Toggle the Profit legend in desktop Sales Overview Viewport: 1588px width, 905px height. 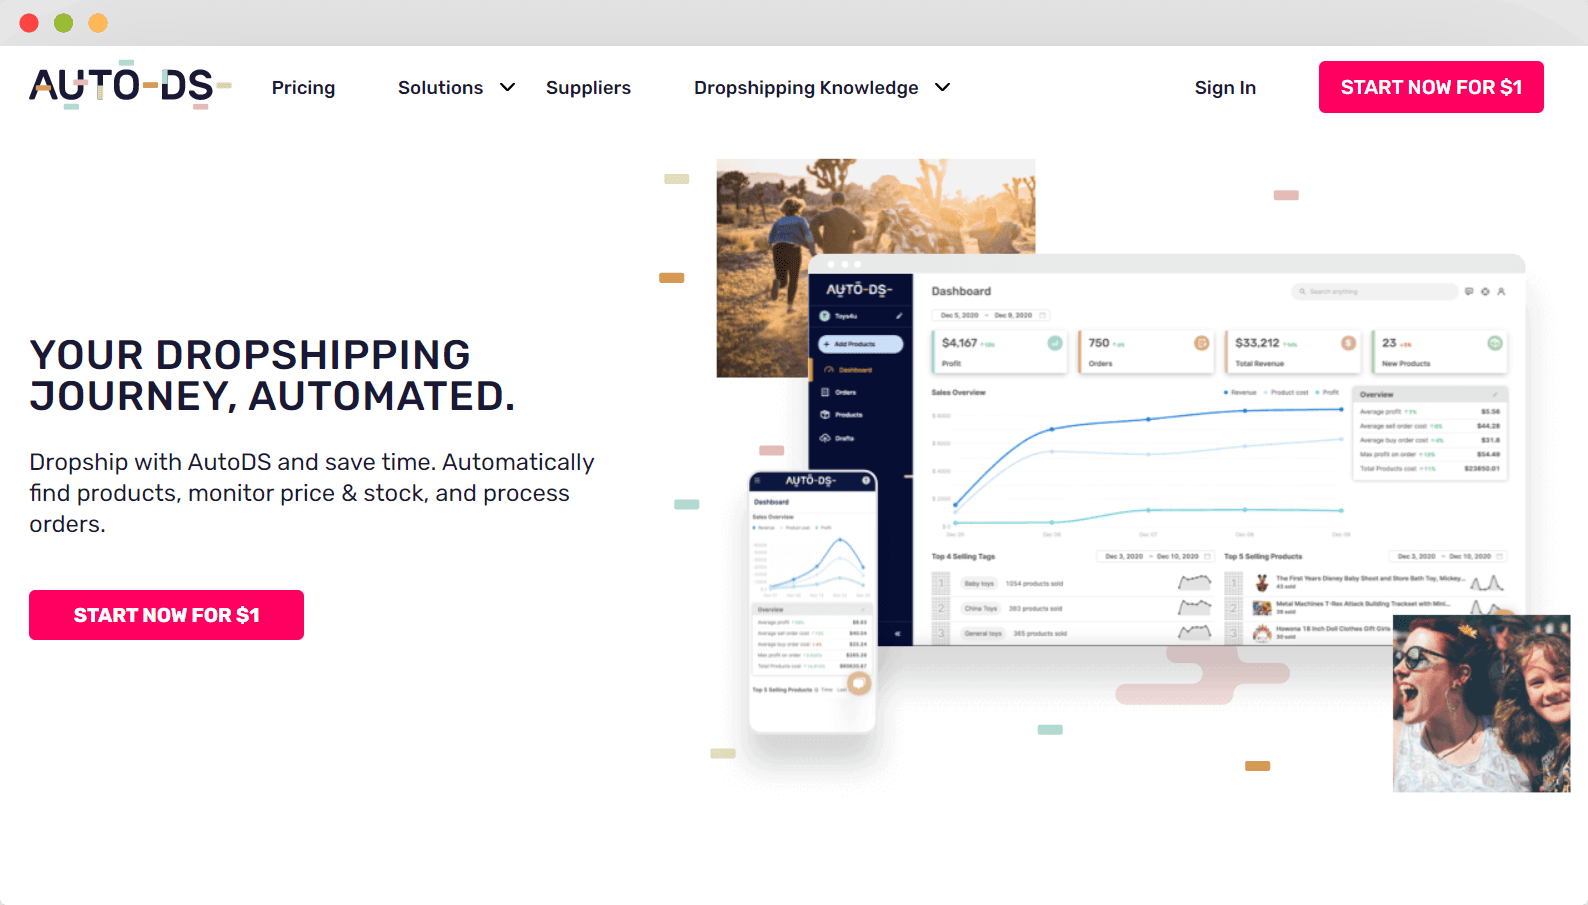point(1328,393)
